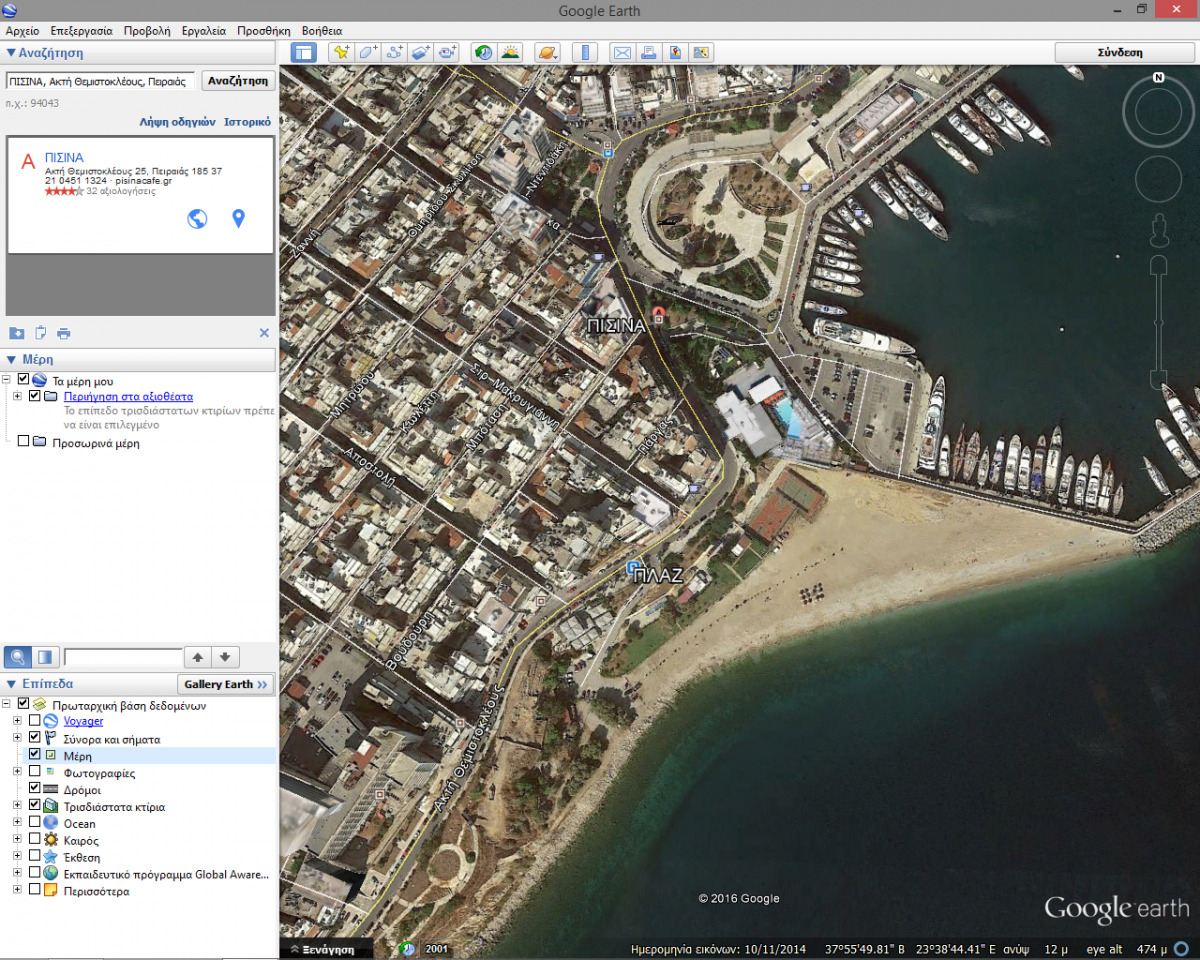Uncheck the Περιήγηση στα αξιοθέατα checkbox
Image resolution: width=1200 pixels, height=960 pixels.
(35, 396)
